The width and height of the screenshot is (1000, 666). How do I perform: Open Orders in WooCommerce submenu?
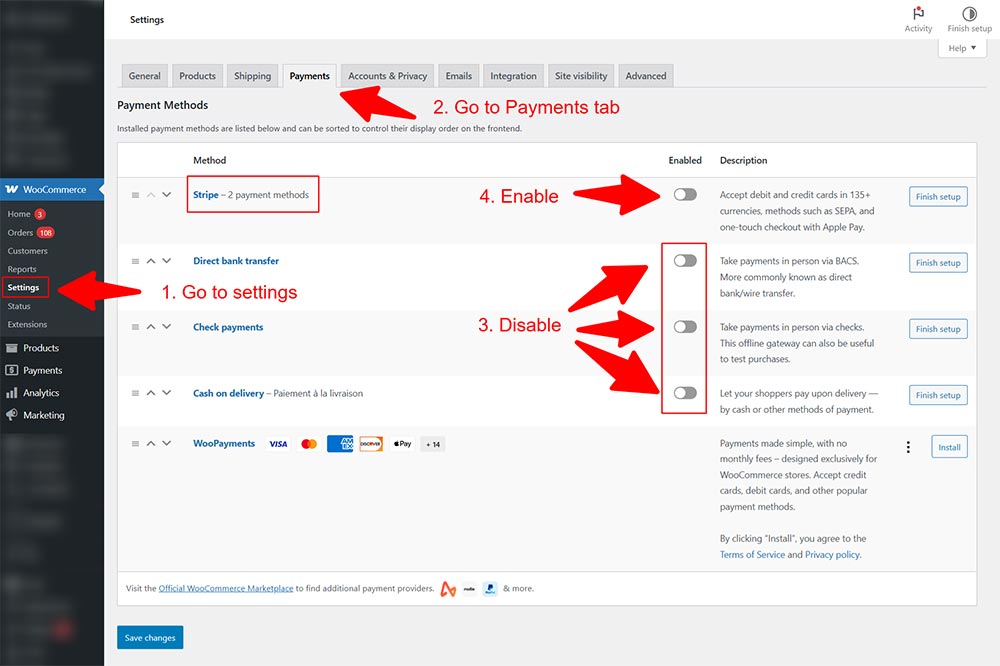(20, 233)
